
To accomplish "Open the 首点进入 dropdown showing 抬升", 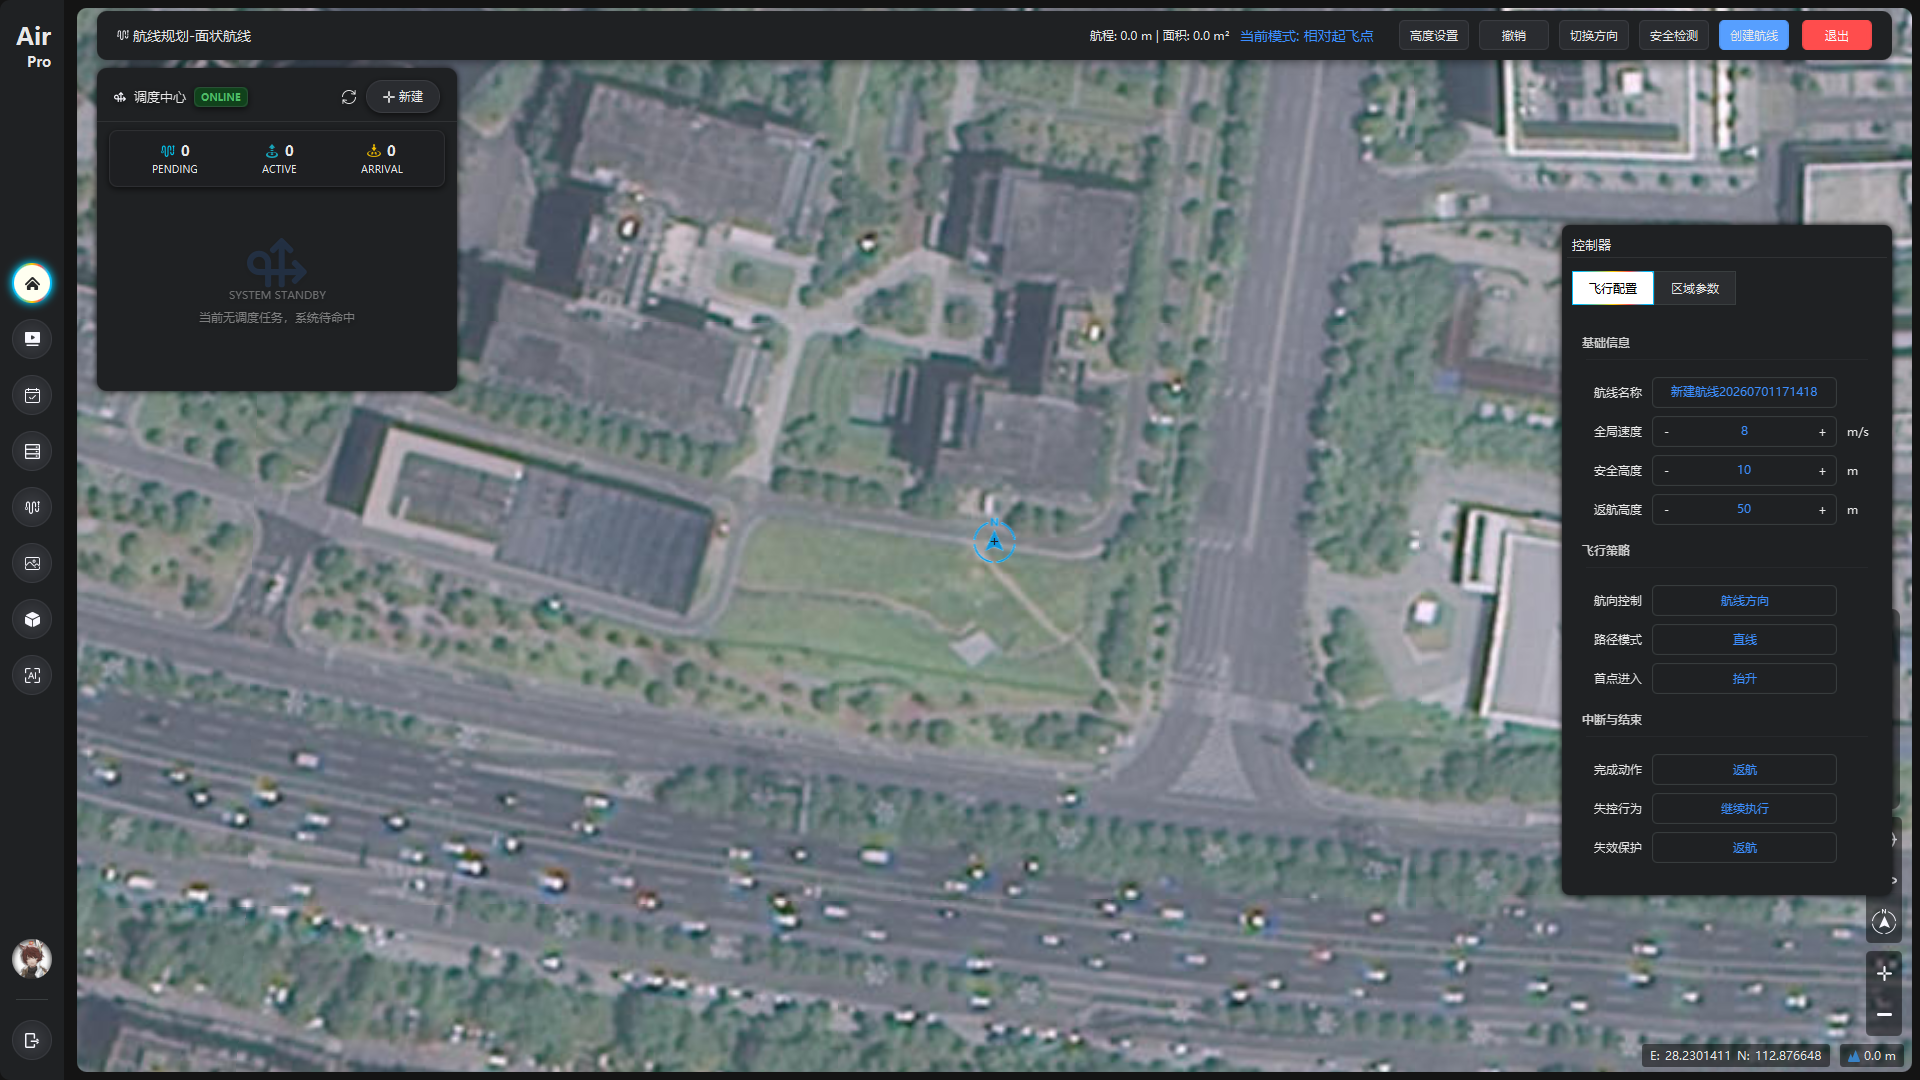I will click(1744, 679).
